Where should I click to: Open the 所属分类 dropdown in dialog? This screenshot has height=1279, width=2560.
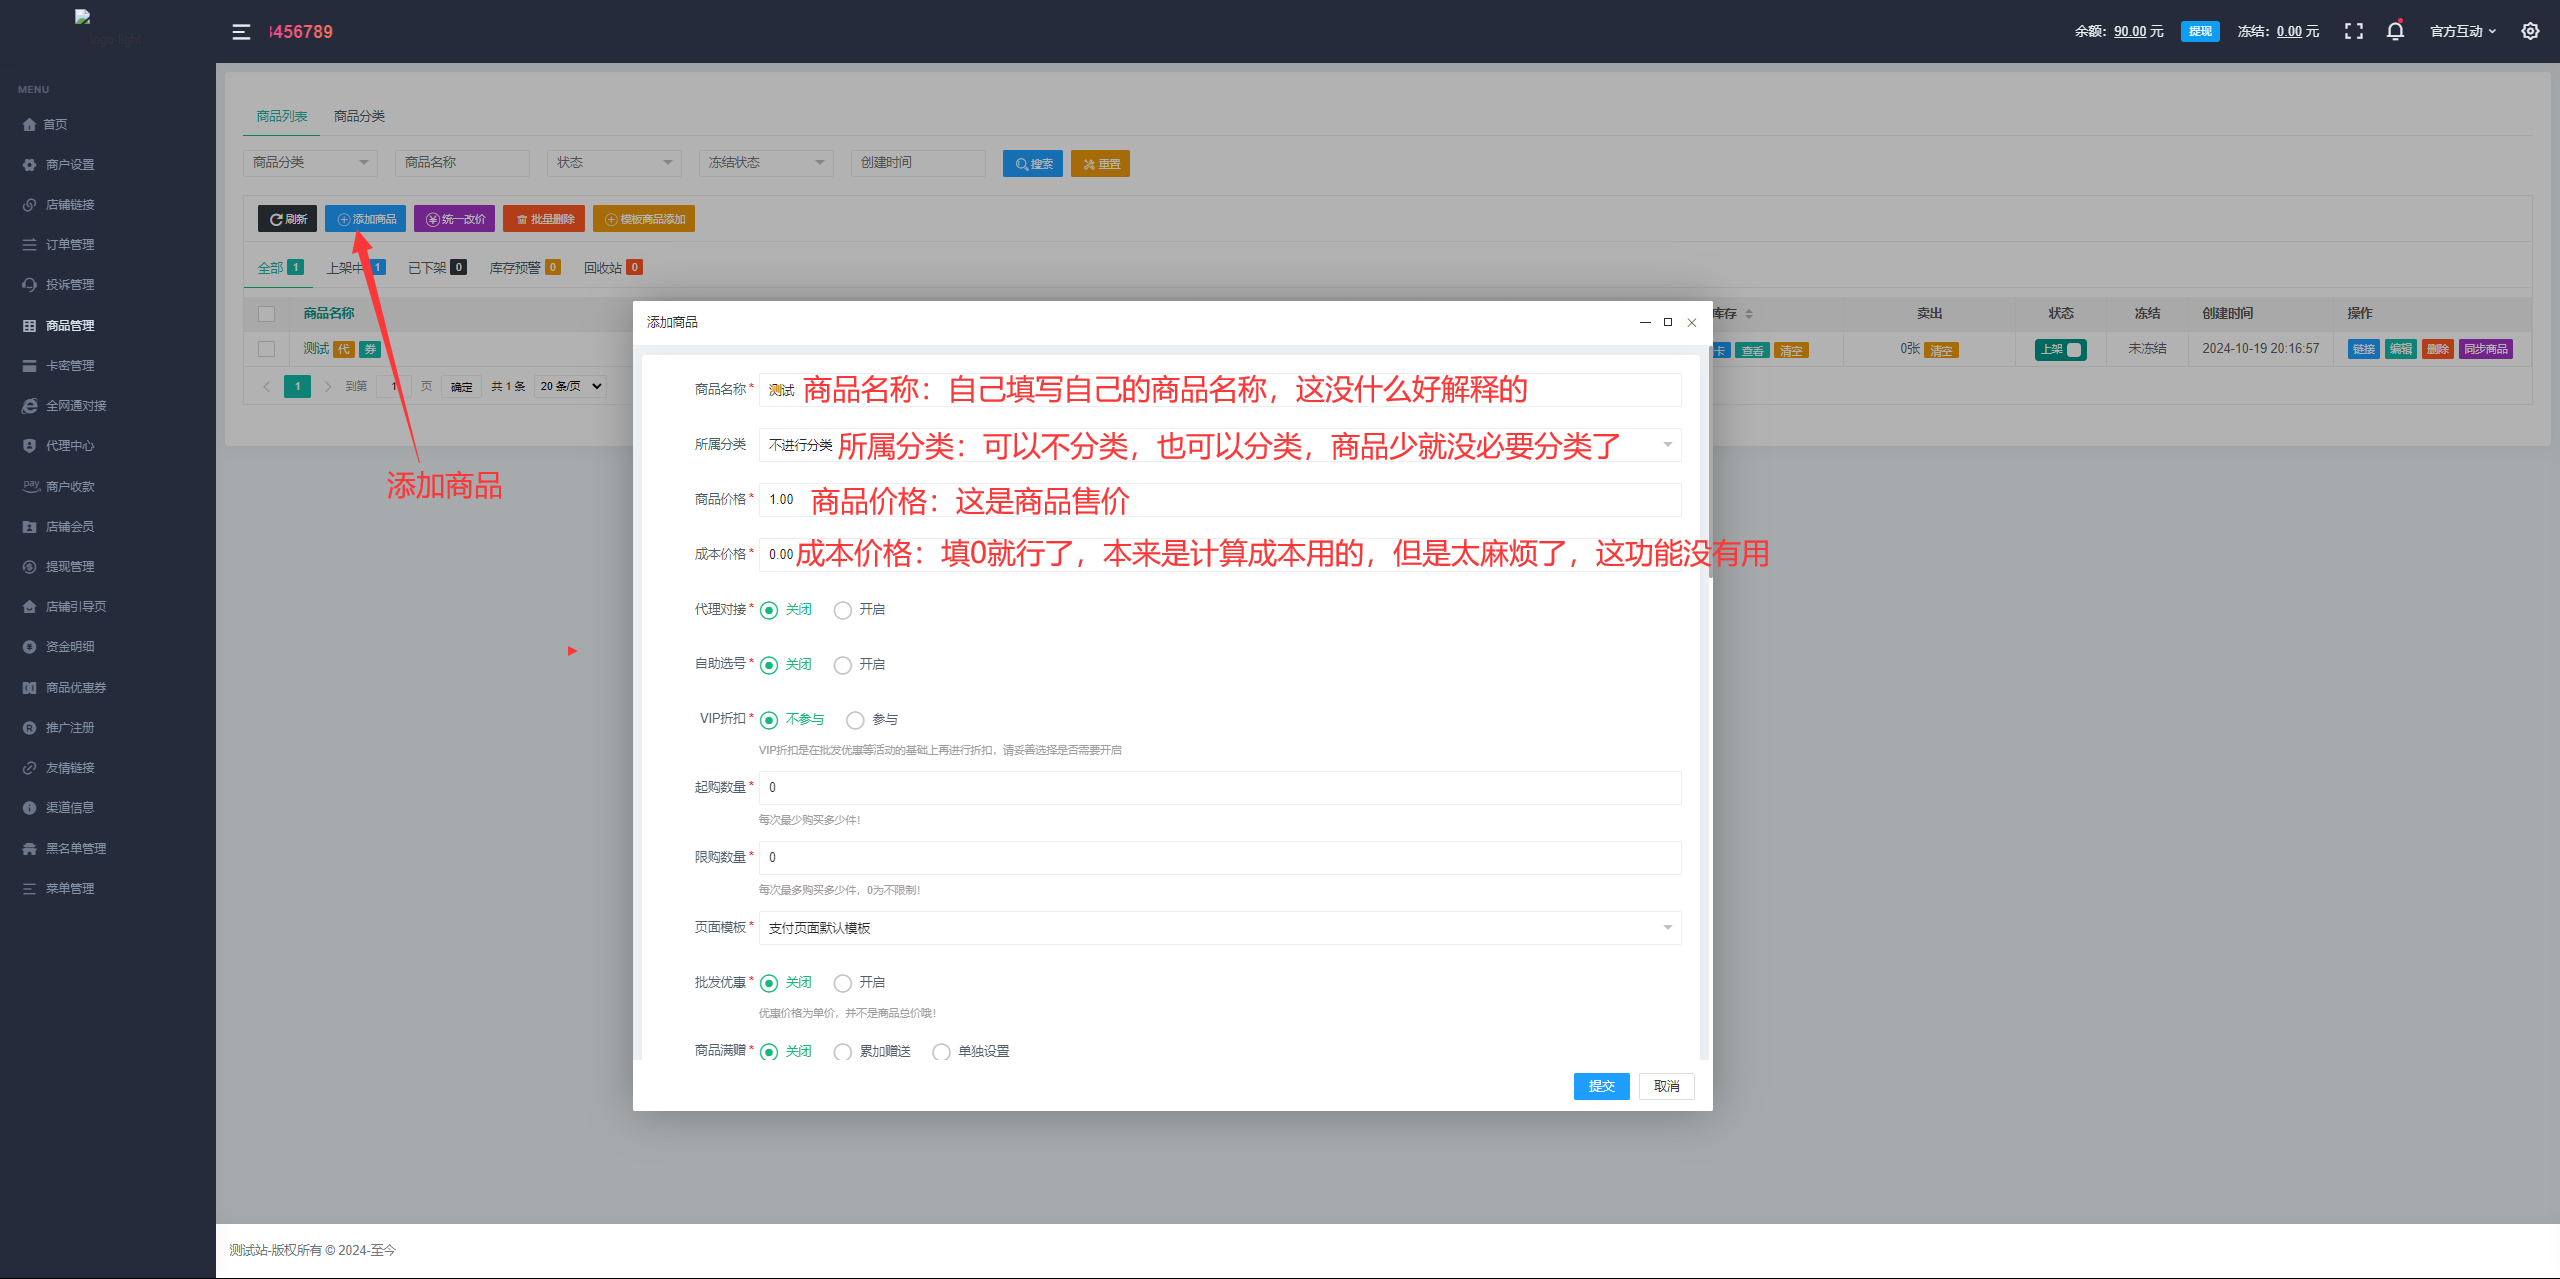[1220, 445]
